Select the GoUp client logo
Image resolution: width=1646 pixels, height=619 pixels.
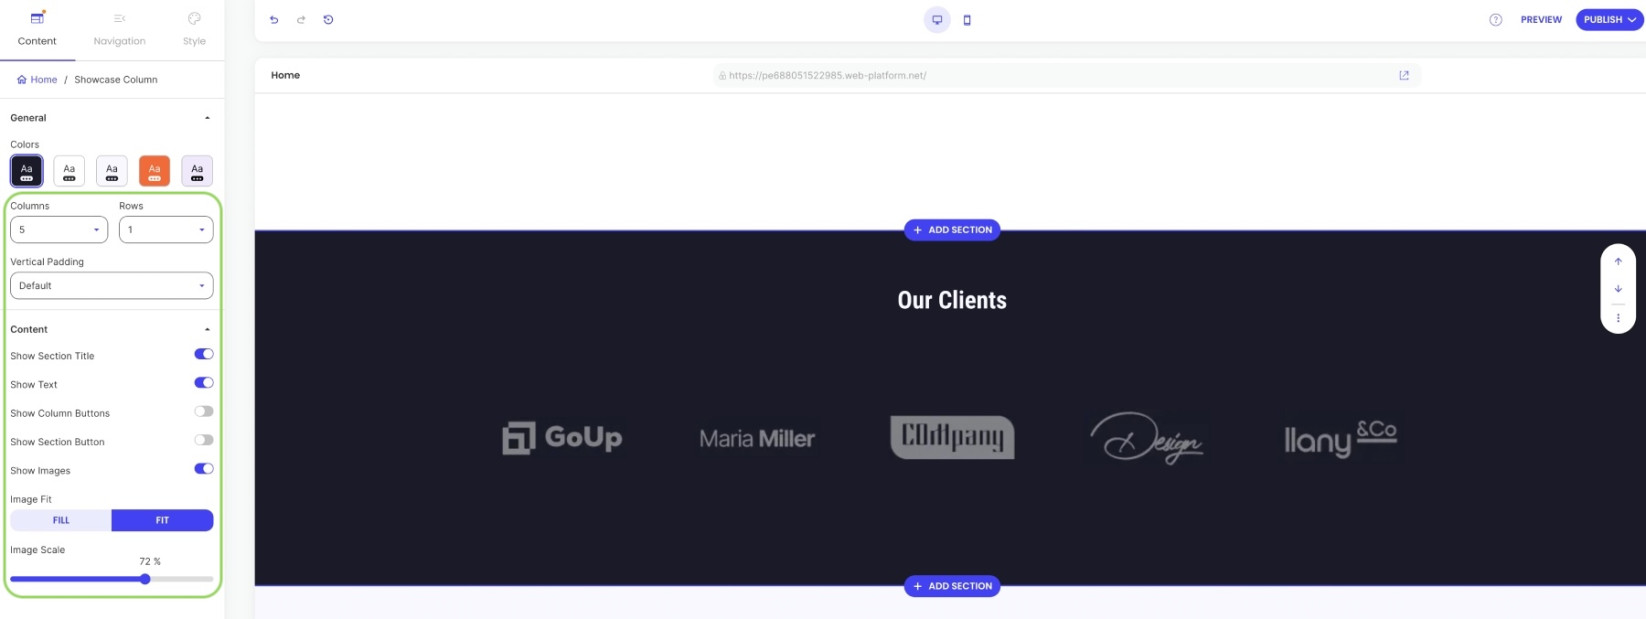coord(562,437)
